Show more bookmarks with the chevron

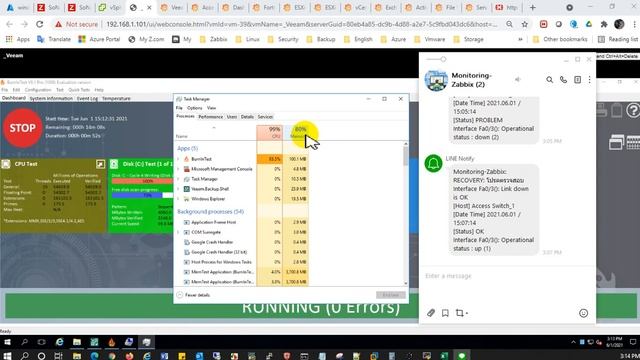click(520, 39)
